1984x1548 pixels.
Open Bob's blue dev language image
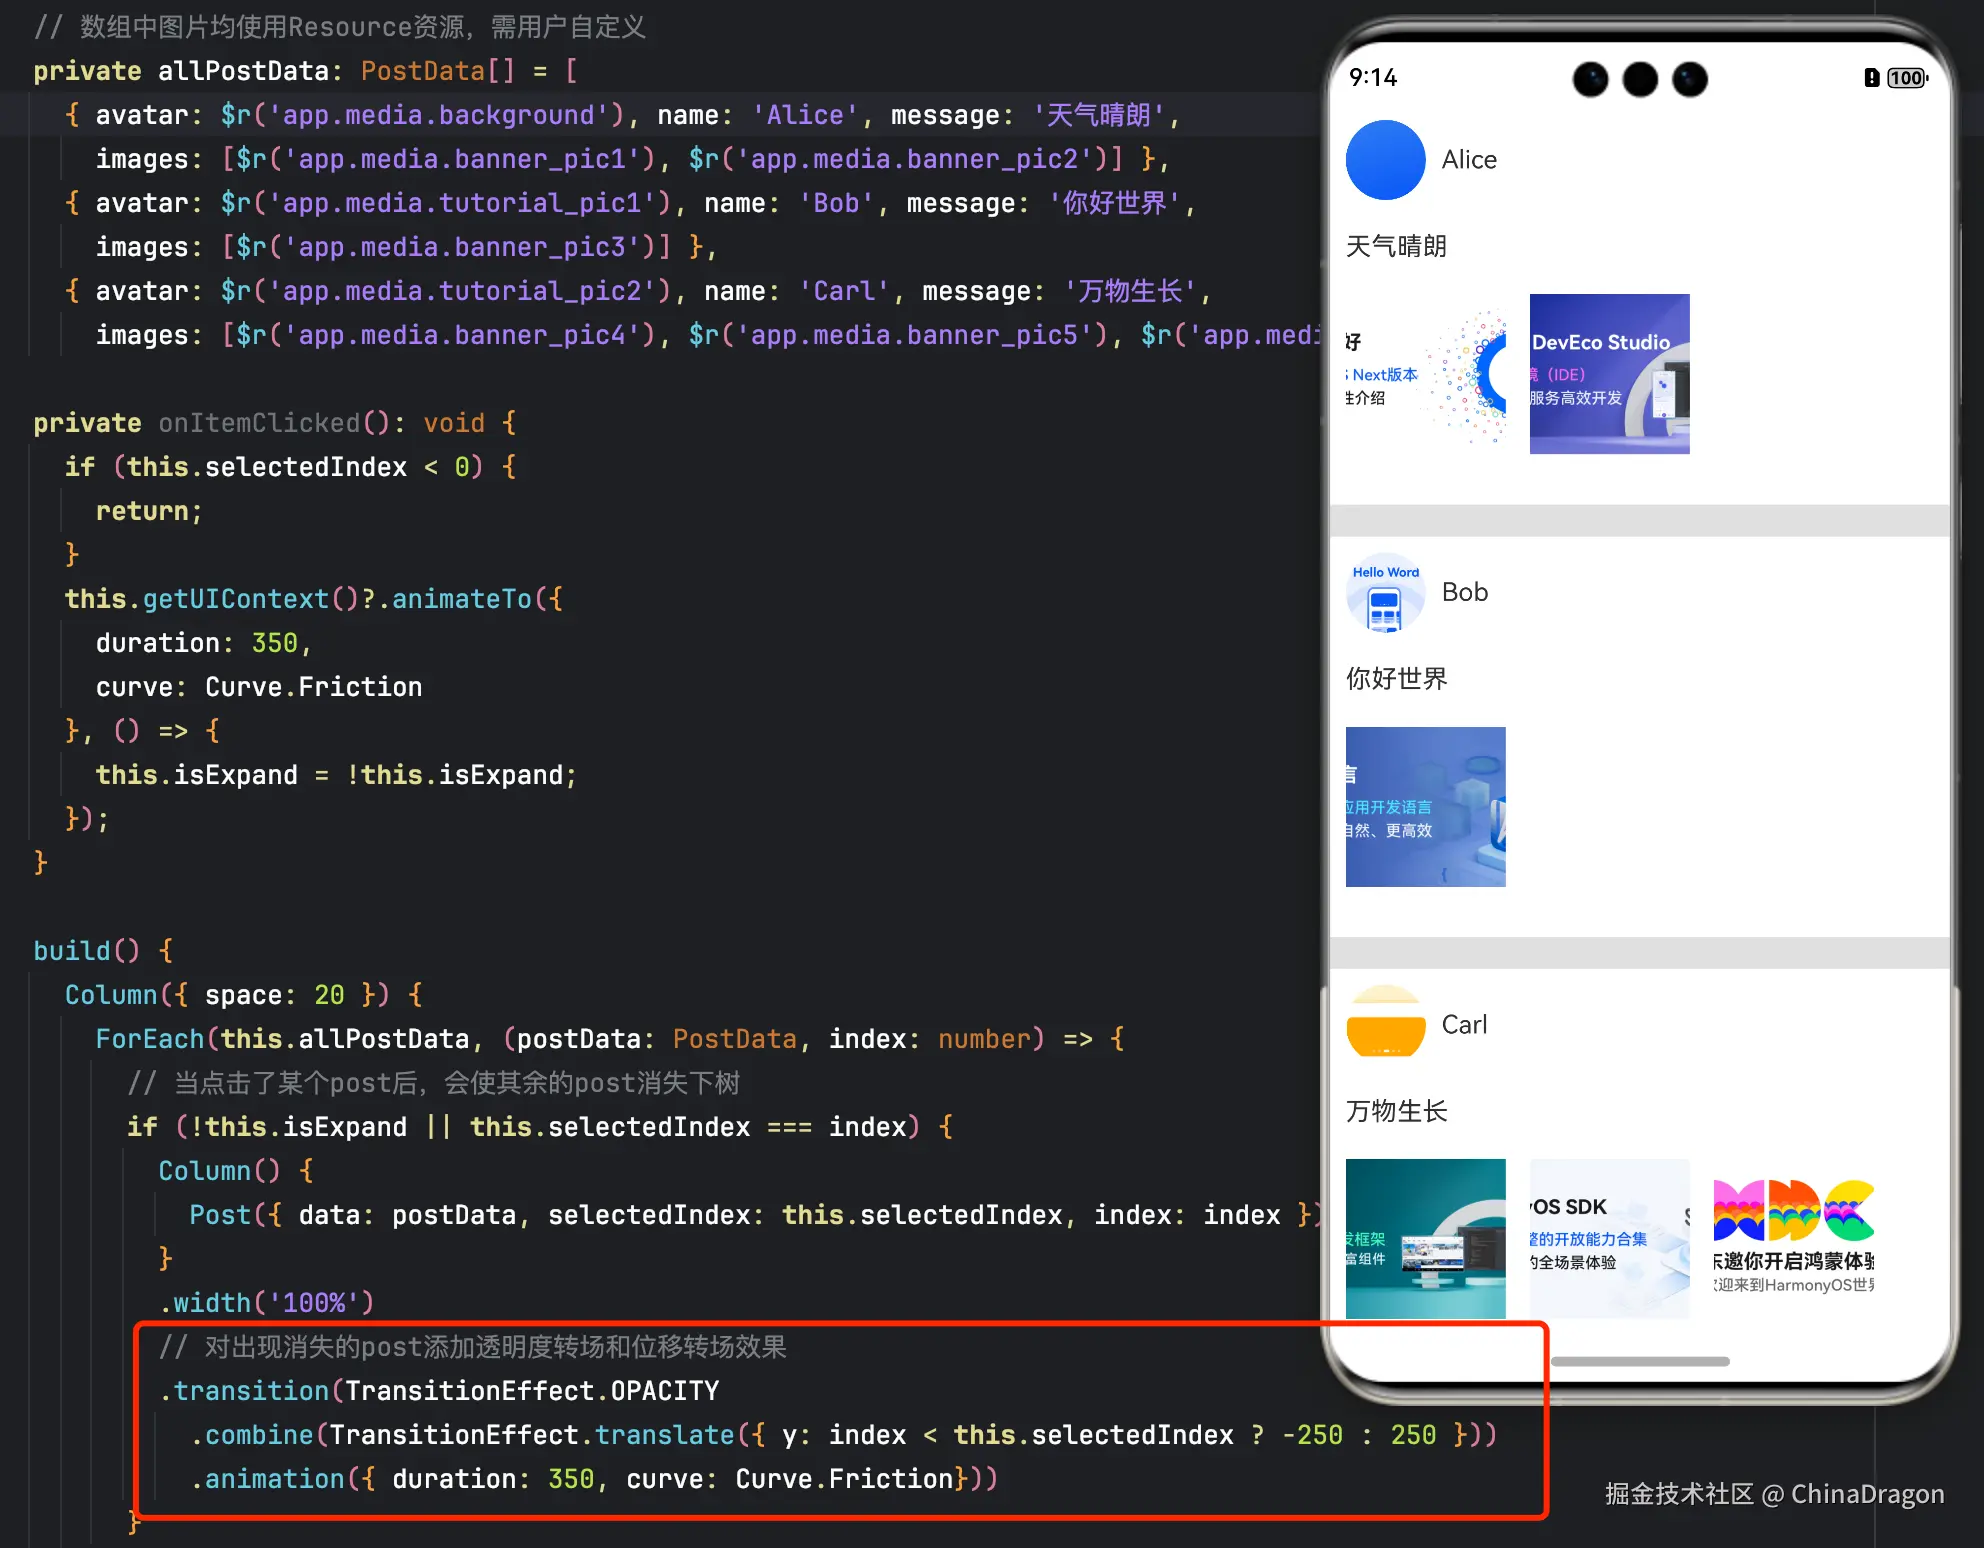click(x=1425, y=807)
